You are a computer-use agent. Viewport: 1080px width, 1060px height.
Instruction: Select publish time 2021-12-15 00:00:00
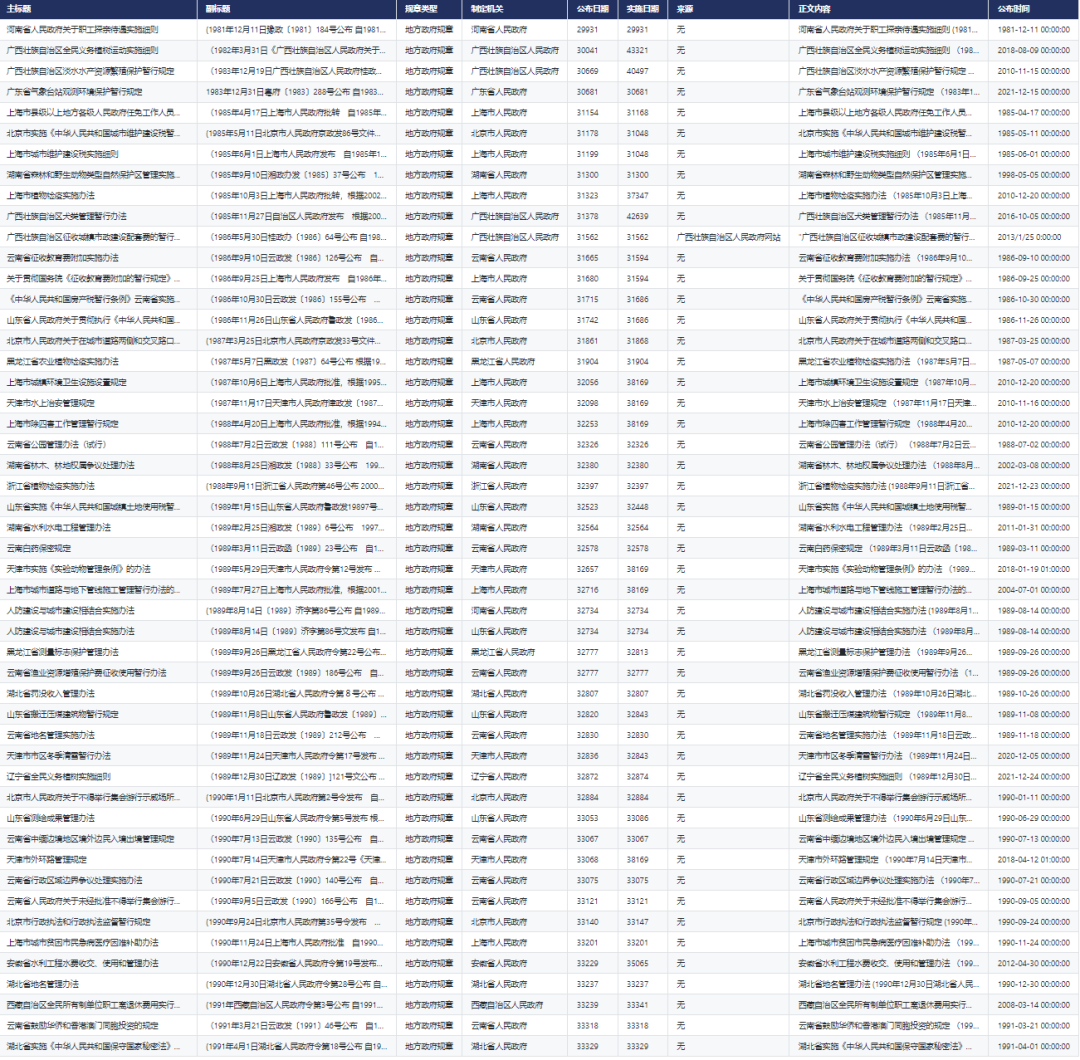point(1034,92)
